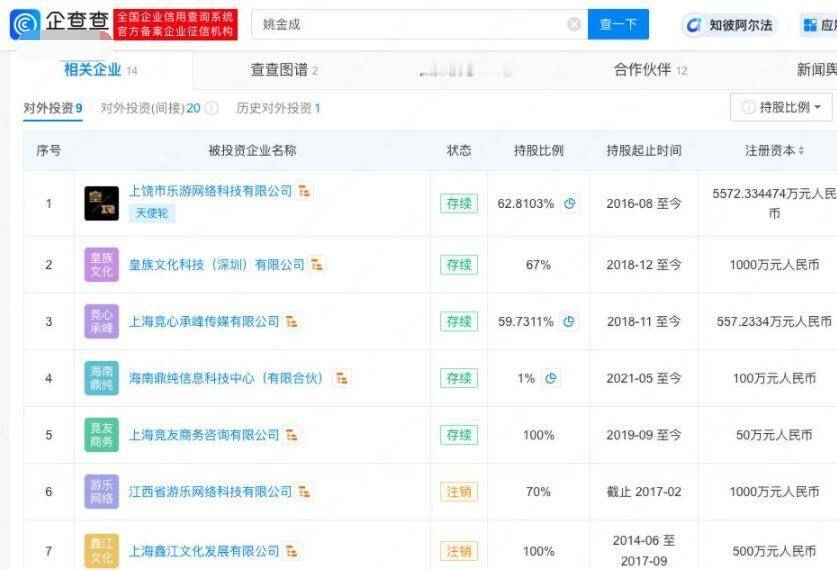Open equity chart icon beside 江西省游乐网络科技有限公司
837x570 pixels.
pos(304,492)
